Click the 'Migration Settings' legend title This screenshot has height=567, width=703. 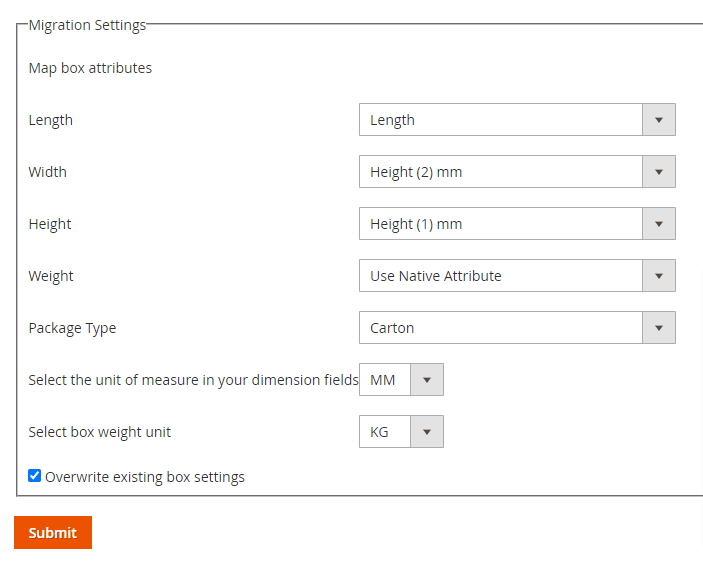click(87, 25)
